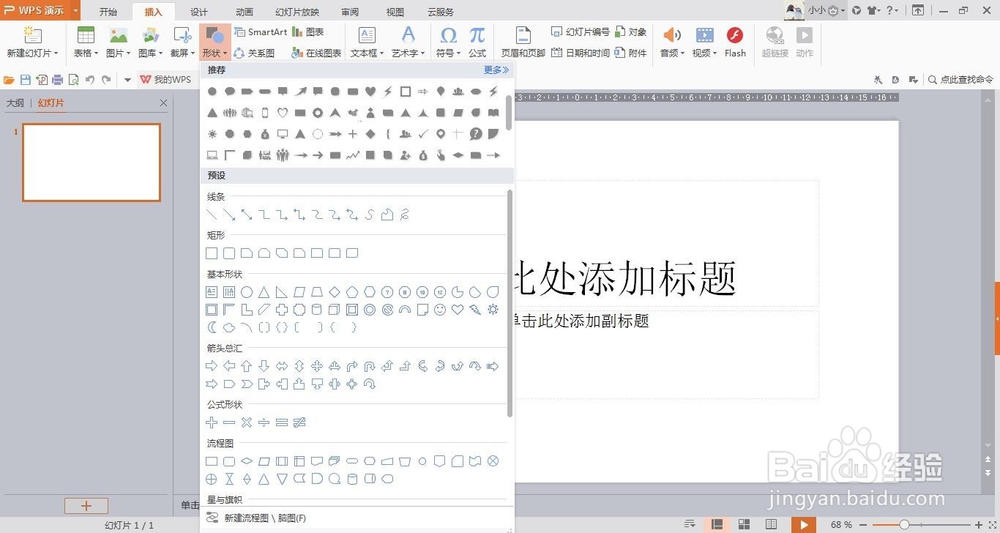Choose the rounded rectangle in 矩形

coord(229,253)
